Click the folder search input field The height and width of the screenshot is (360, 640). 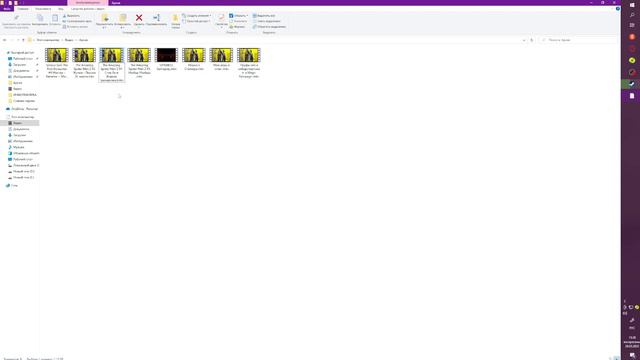[x=578, y=40]
